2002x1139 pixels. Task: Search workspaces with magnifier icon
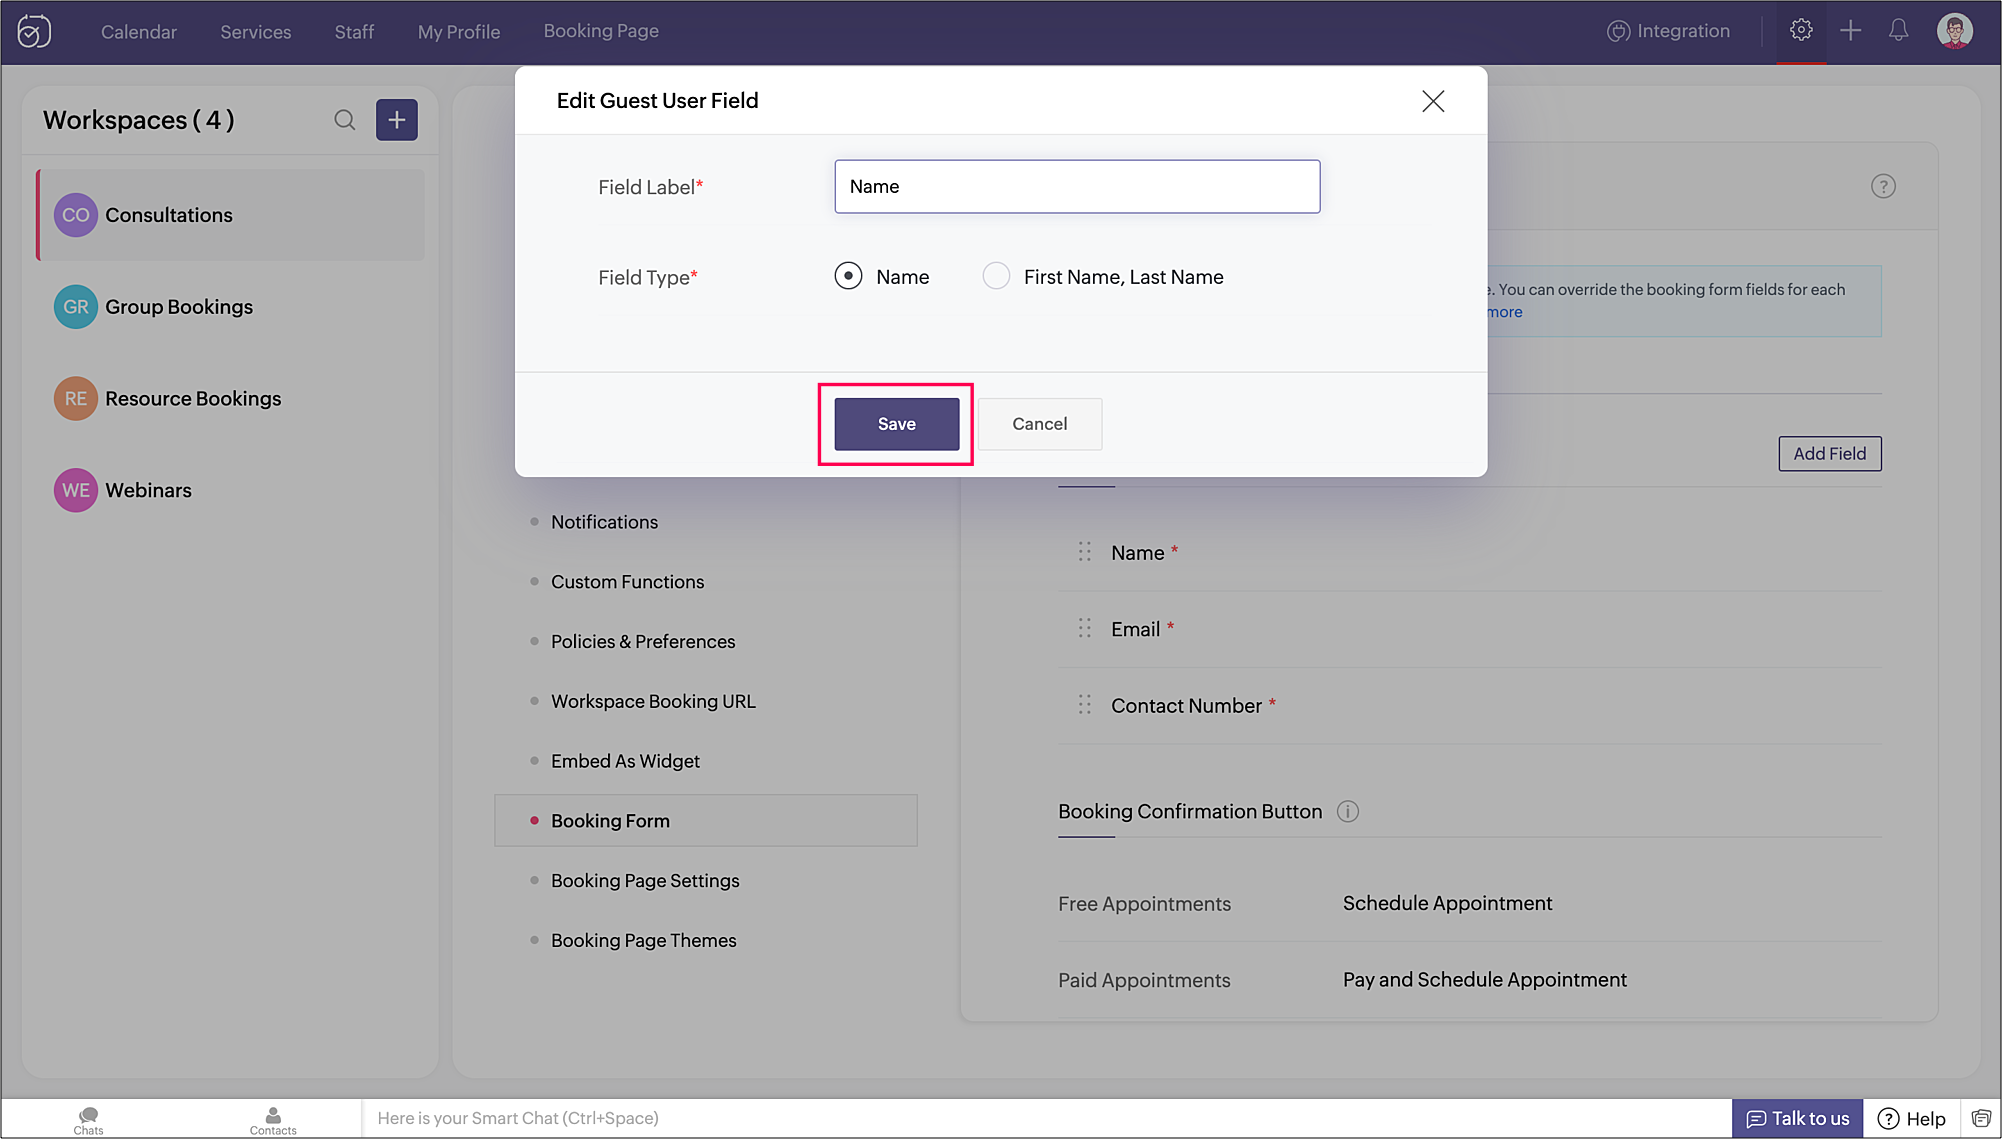pyautogui.click(x=345, y=120)
